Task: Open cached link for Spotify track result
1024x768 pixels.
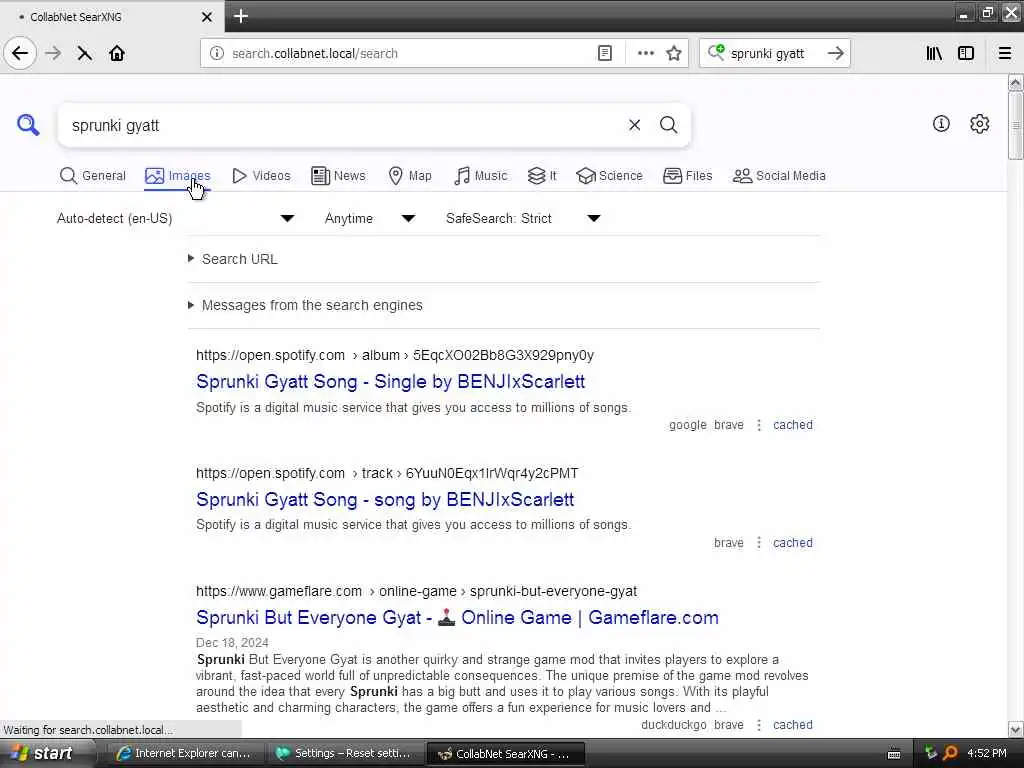Action: (793, 543)
